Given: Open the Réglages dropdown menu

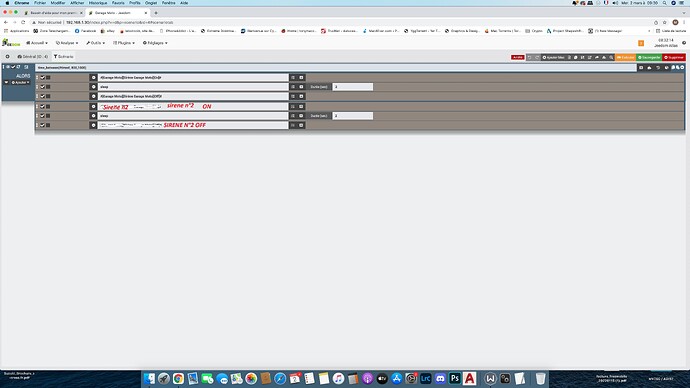Looking at the screenshot, I should click(x=155, y=43).
